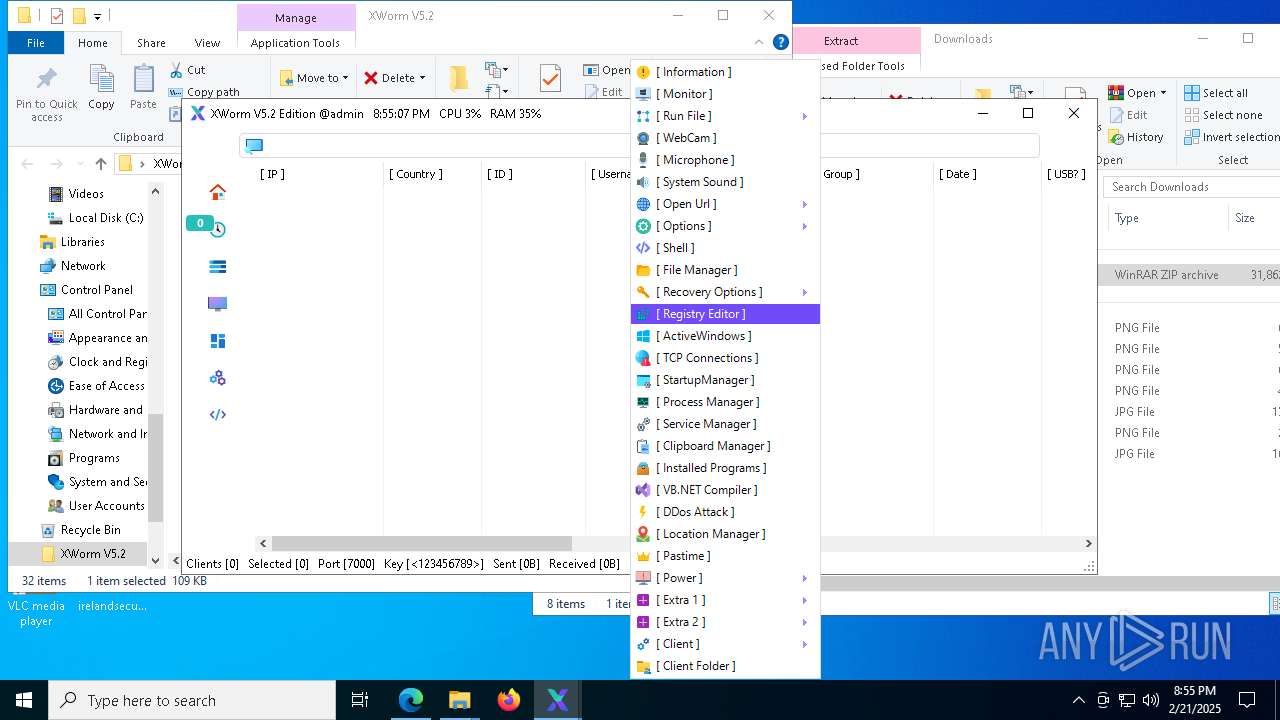Click the IP column header
Image resolution: width=1280 pixels, height=720 pixels.
[x=272, y=174]
